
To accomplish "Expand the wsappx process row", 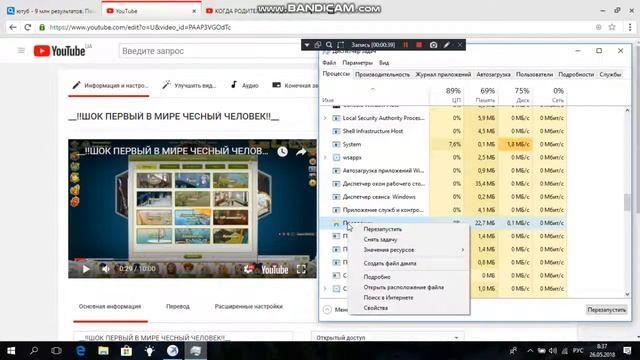I will 325,158.
